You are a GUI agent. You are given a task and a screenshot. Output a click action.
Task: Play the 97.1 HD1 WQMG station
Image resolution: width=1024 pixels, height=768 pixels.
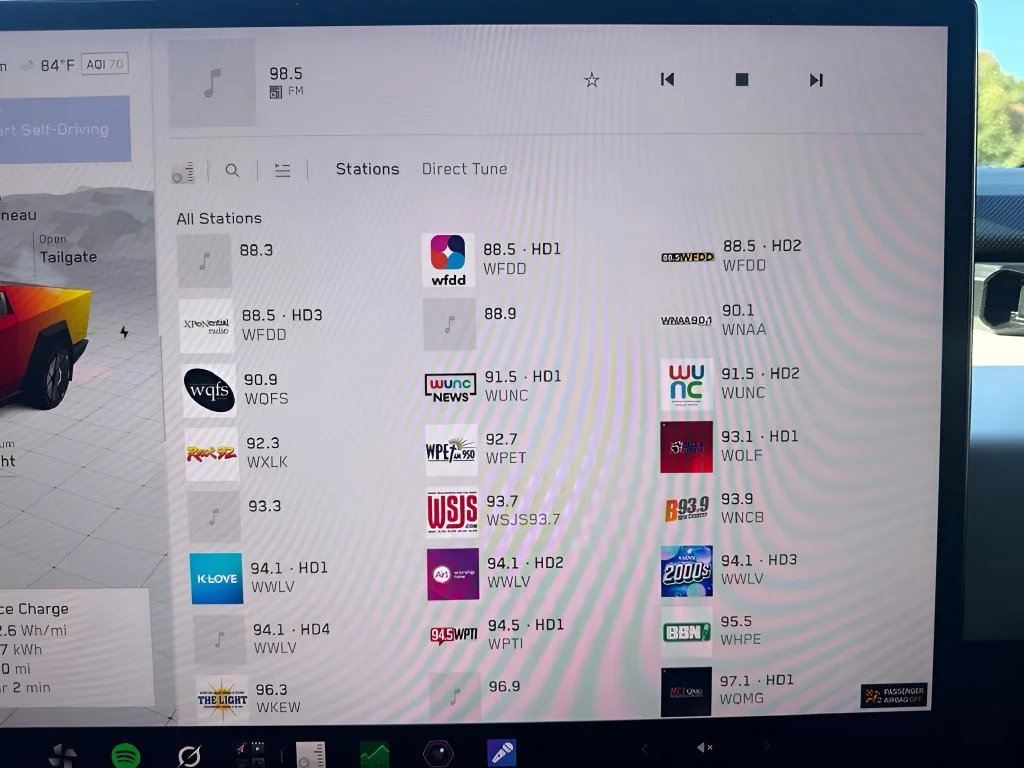(728, 691)
